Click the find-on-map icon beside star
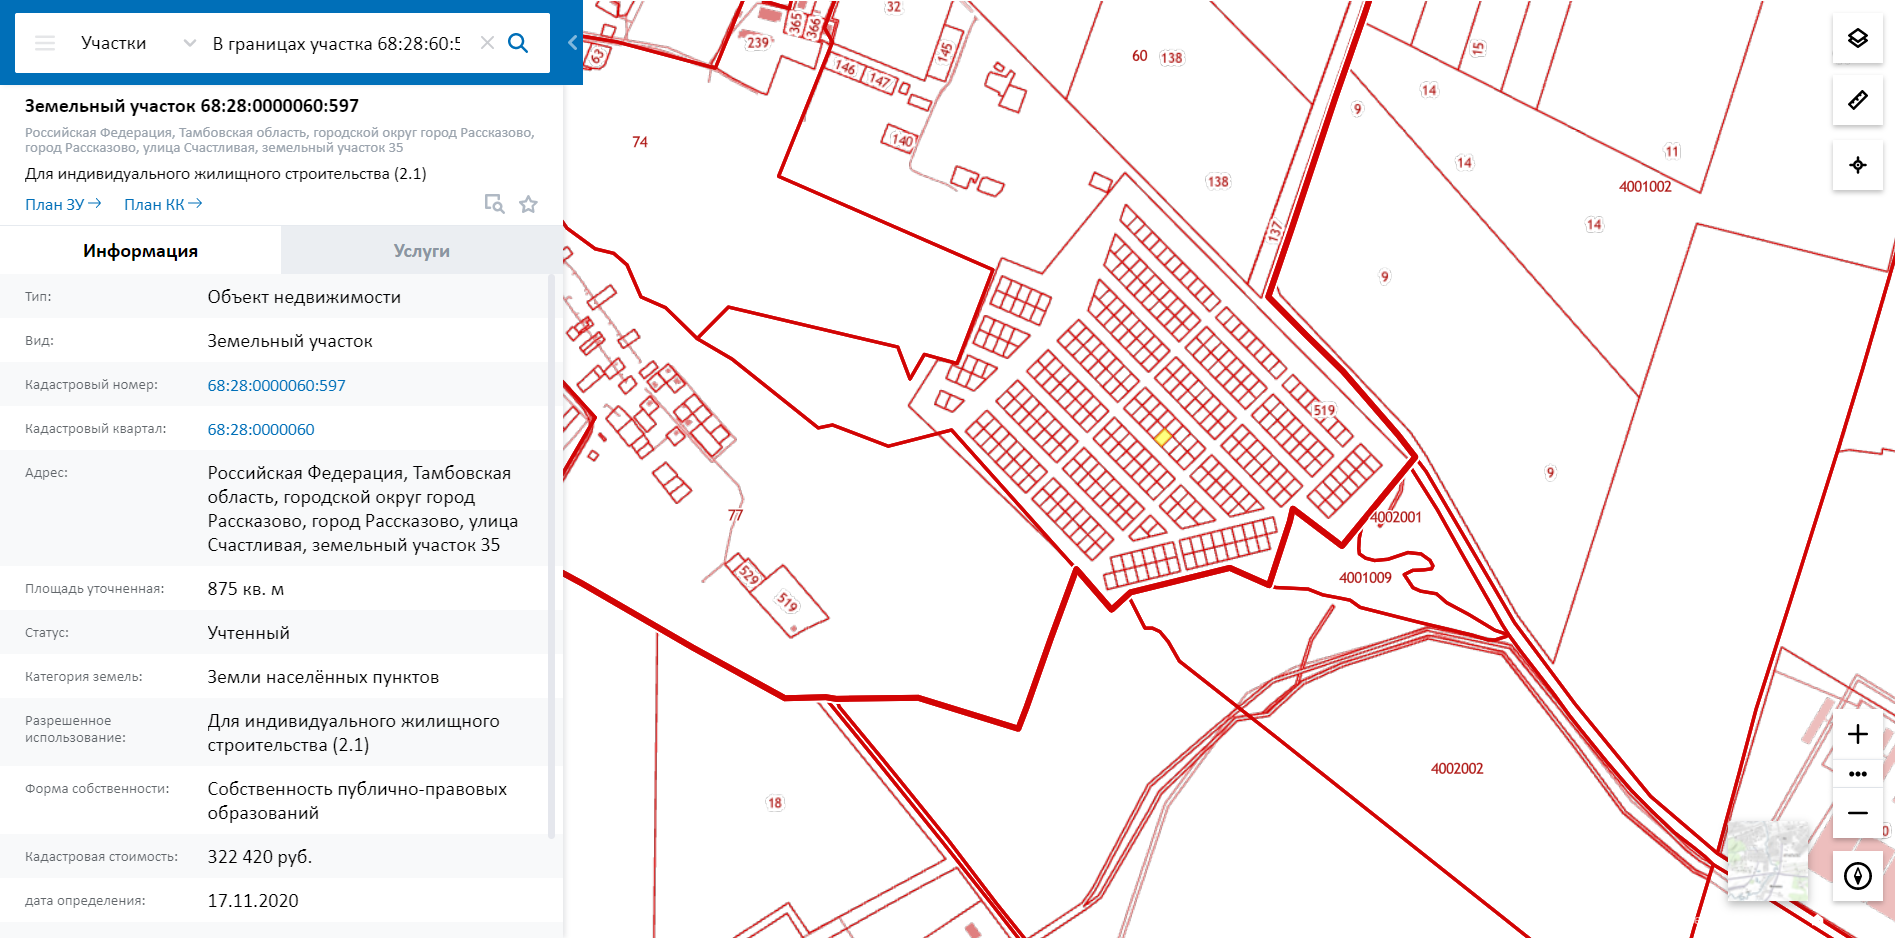This screenshot has height=938, width=1895. click(494, 204)
